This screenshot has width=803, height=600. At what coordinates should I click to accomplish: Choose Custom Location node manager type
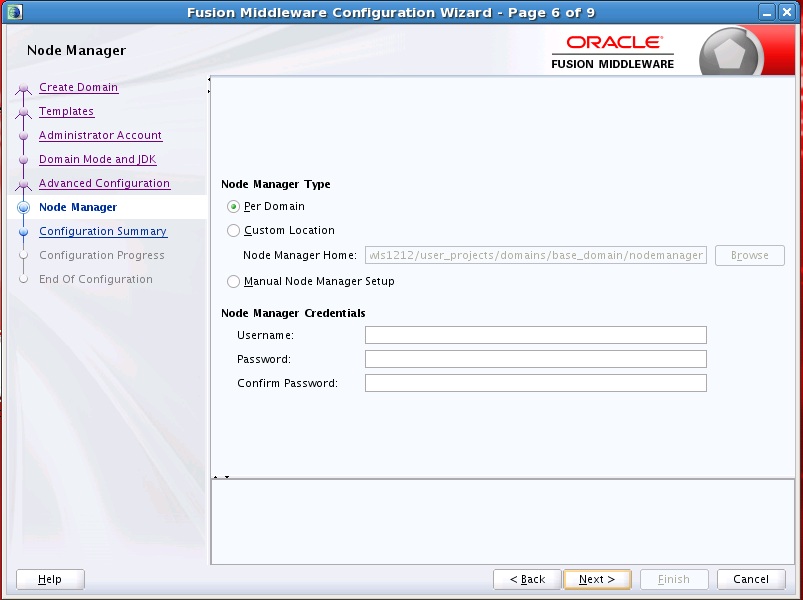point(234,231)
